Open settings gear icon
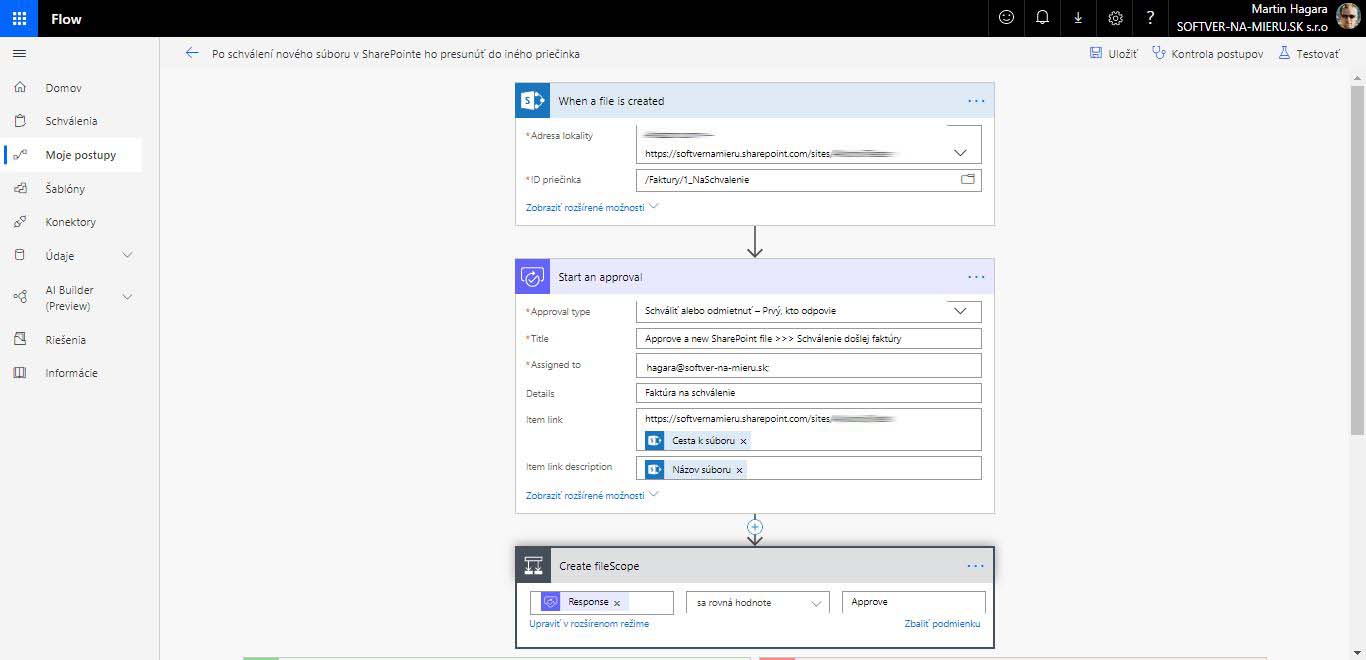This screenshot has height=660, width=1366. tap(1116, 18)
